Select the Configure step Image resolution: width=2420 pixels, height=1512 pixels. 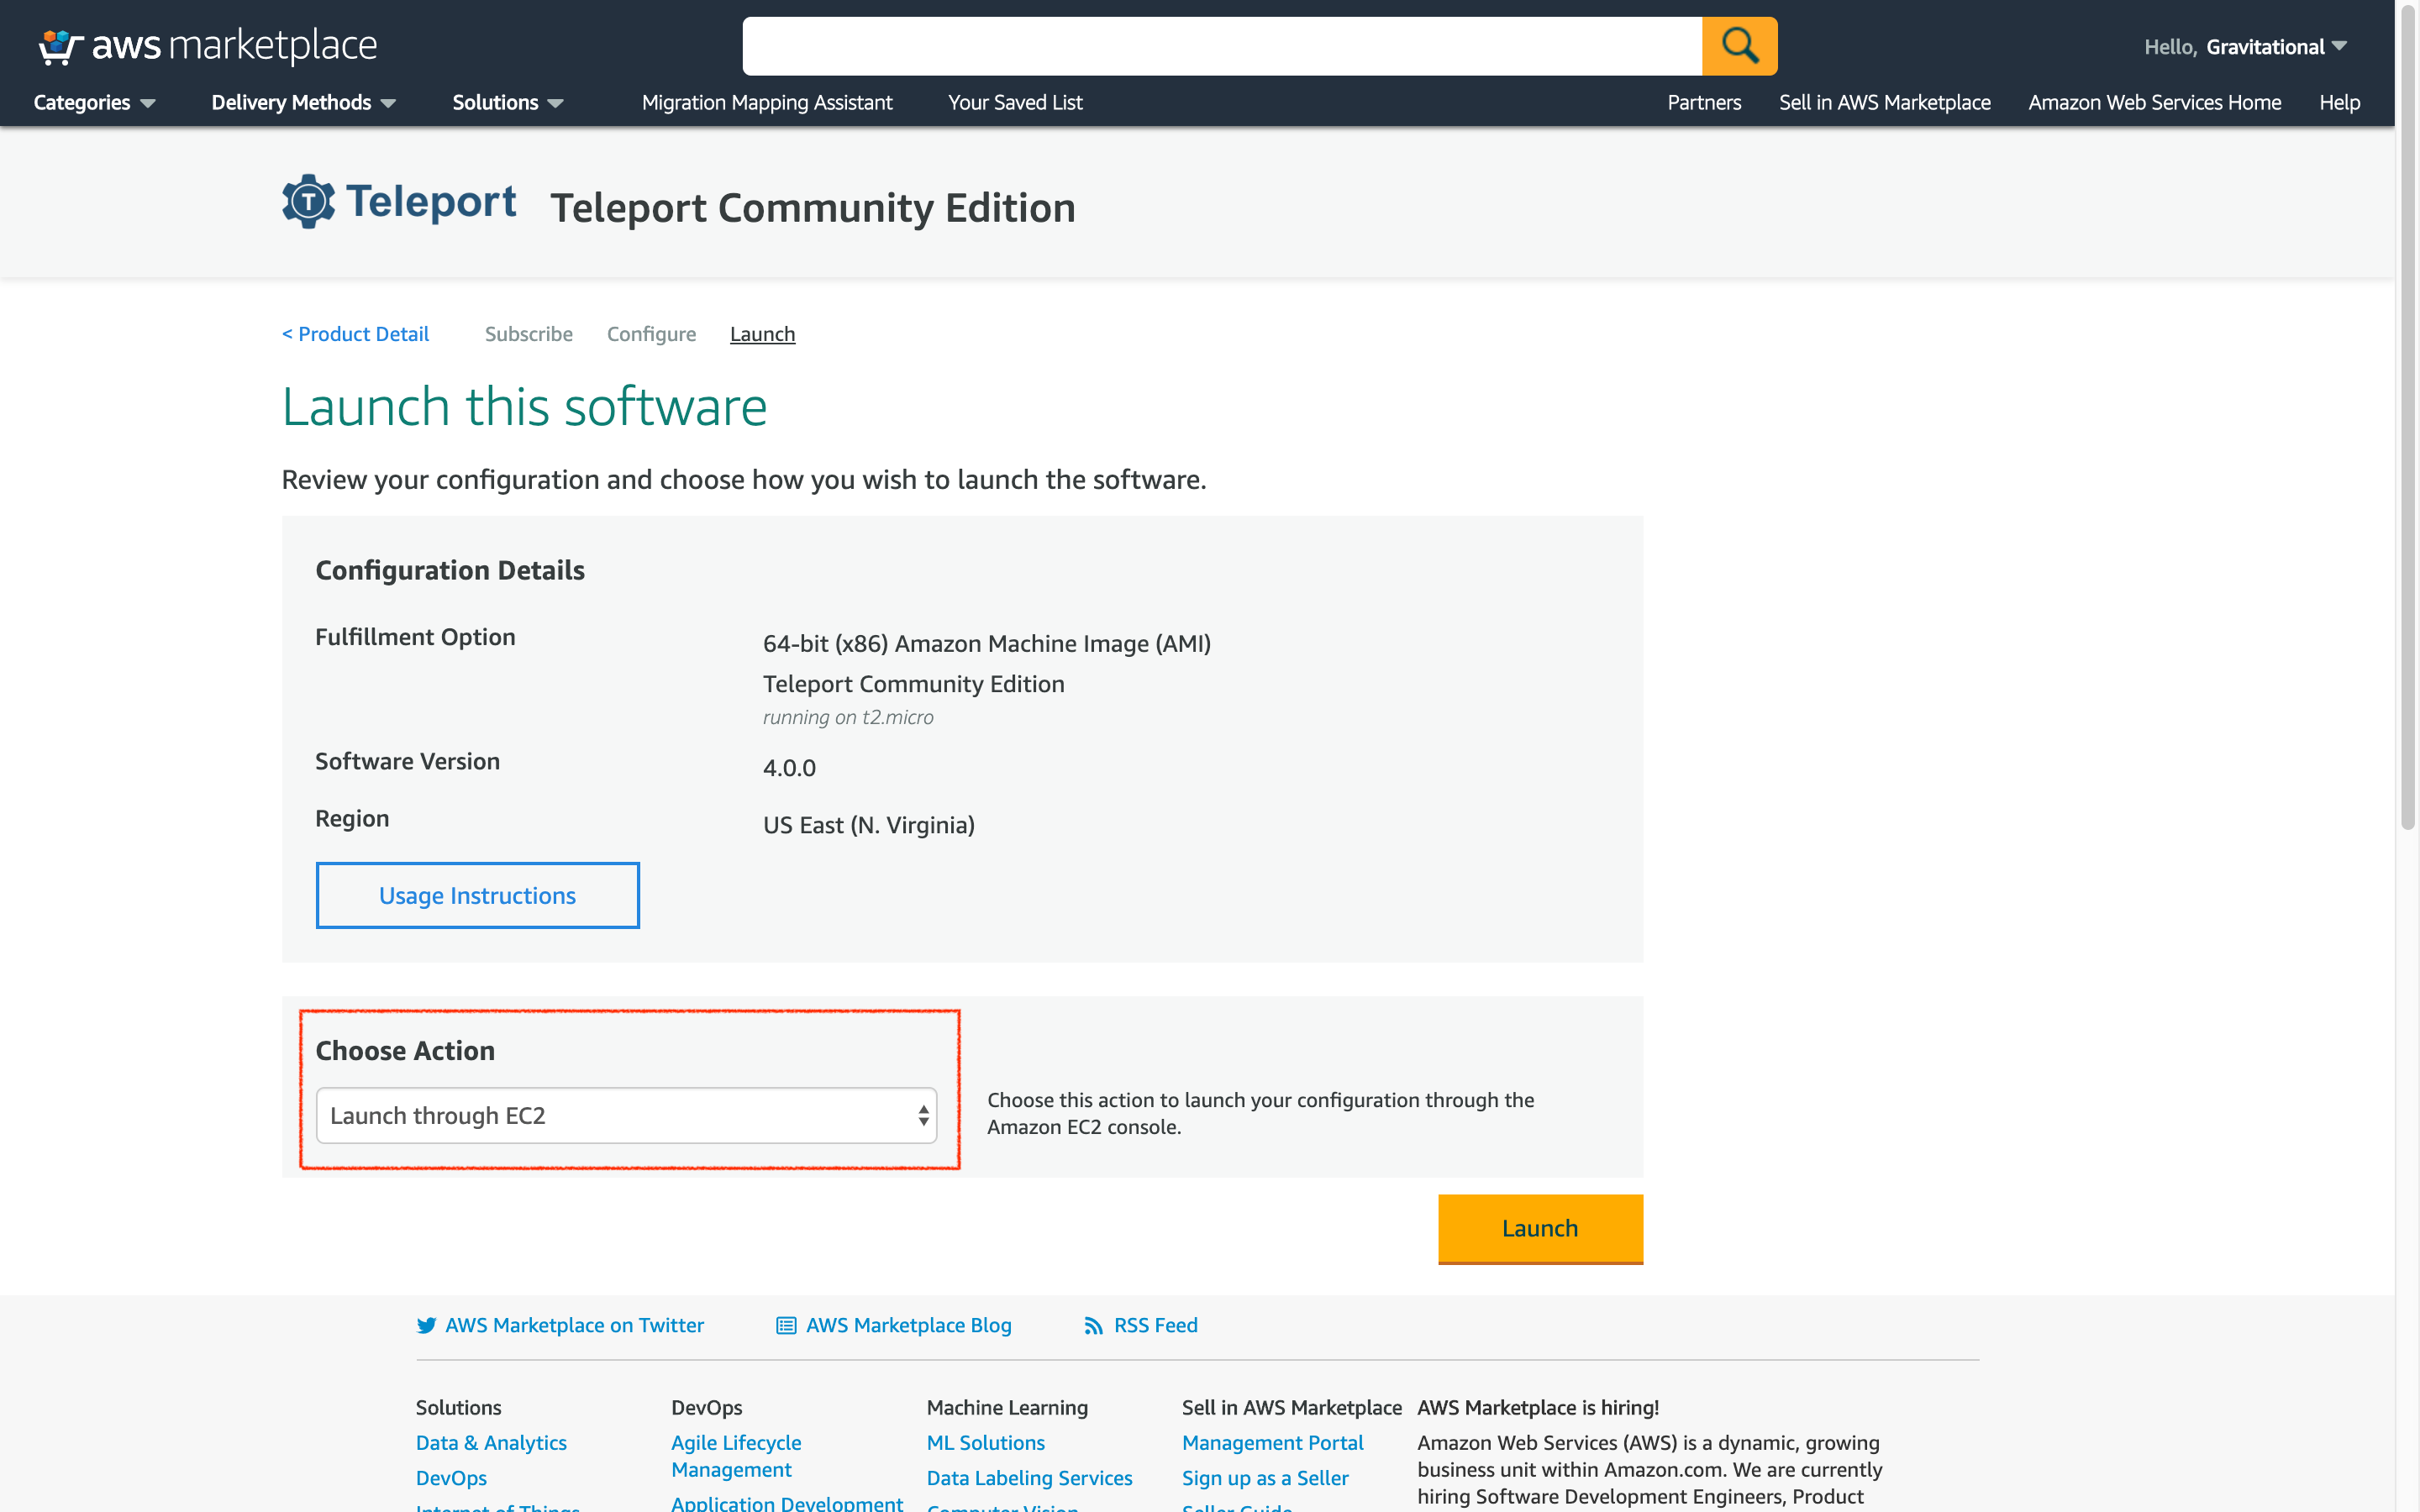[651, 334]
